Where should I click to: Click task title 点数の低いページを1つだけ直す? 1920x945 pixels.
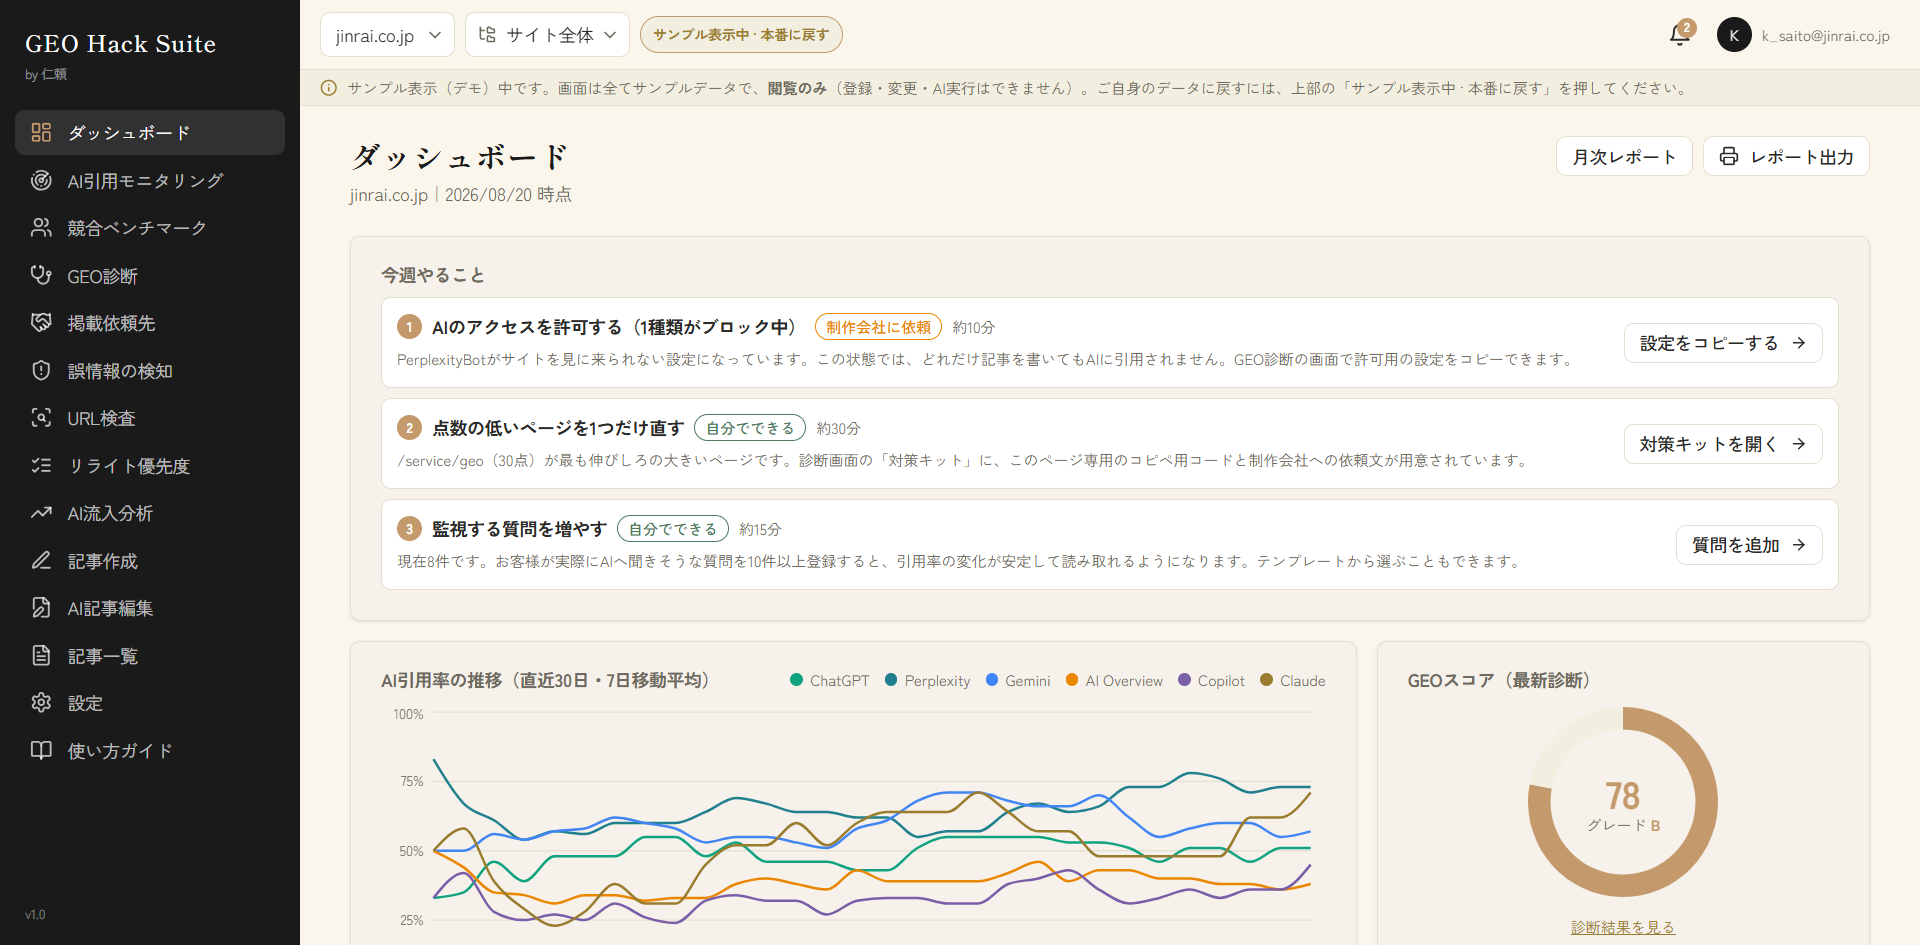[x=558, y=428]
